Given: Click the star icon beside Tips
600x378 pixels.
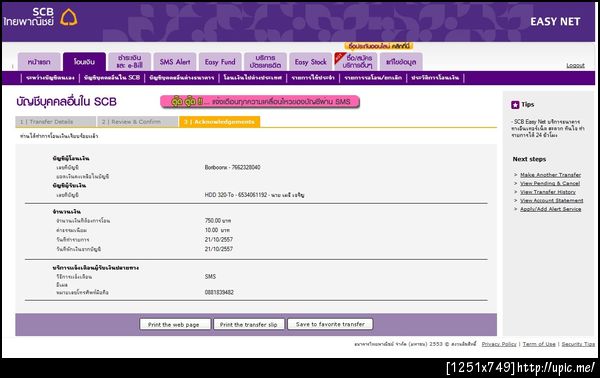Looking at the screenshot, I should 515,104.
